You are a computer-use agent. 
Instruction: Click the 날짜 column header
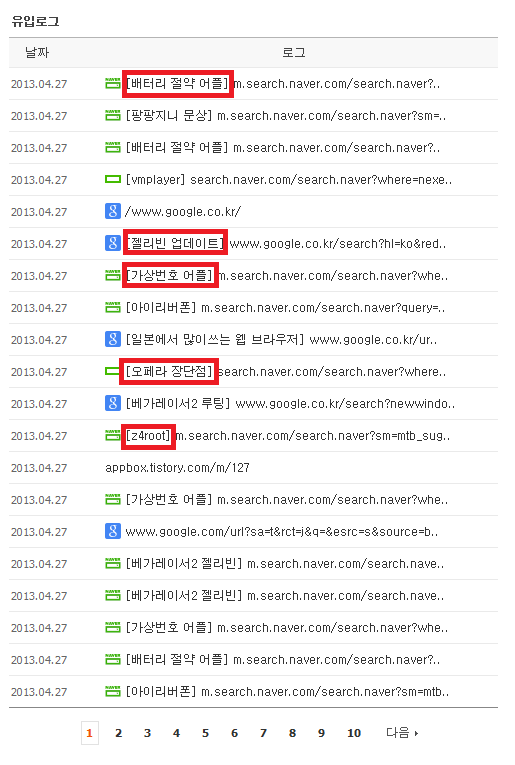[37, 52]
